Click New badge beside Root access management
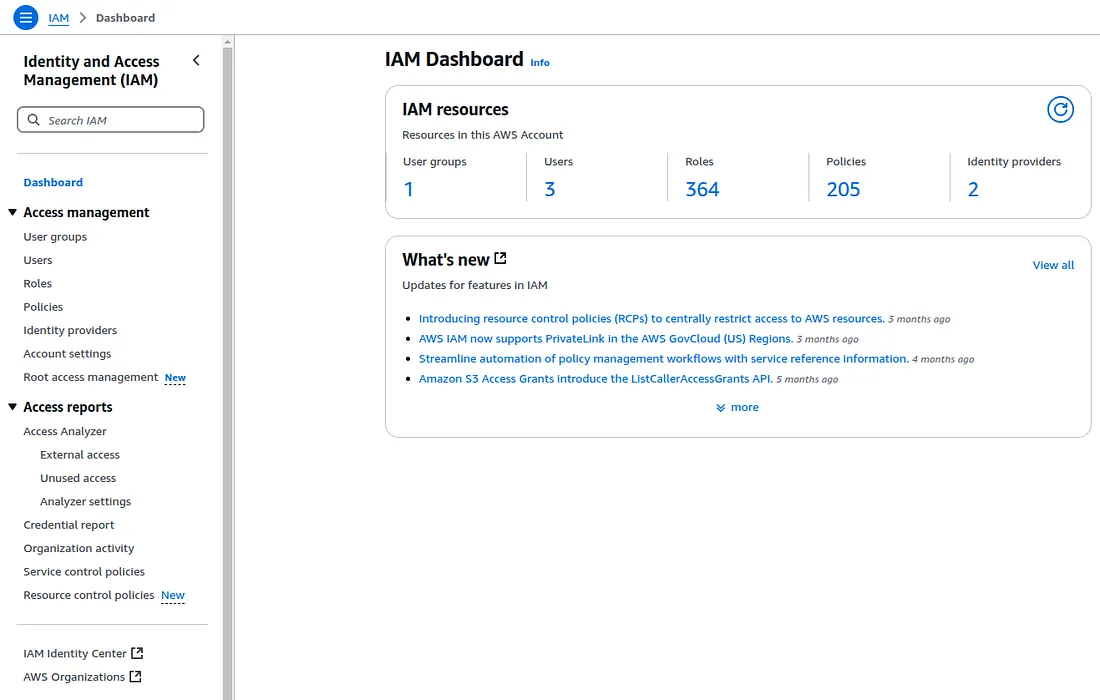The width and height of the screenshot is (1100, 700). [175, 378]
